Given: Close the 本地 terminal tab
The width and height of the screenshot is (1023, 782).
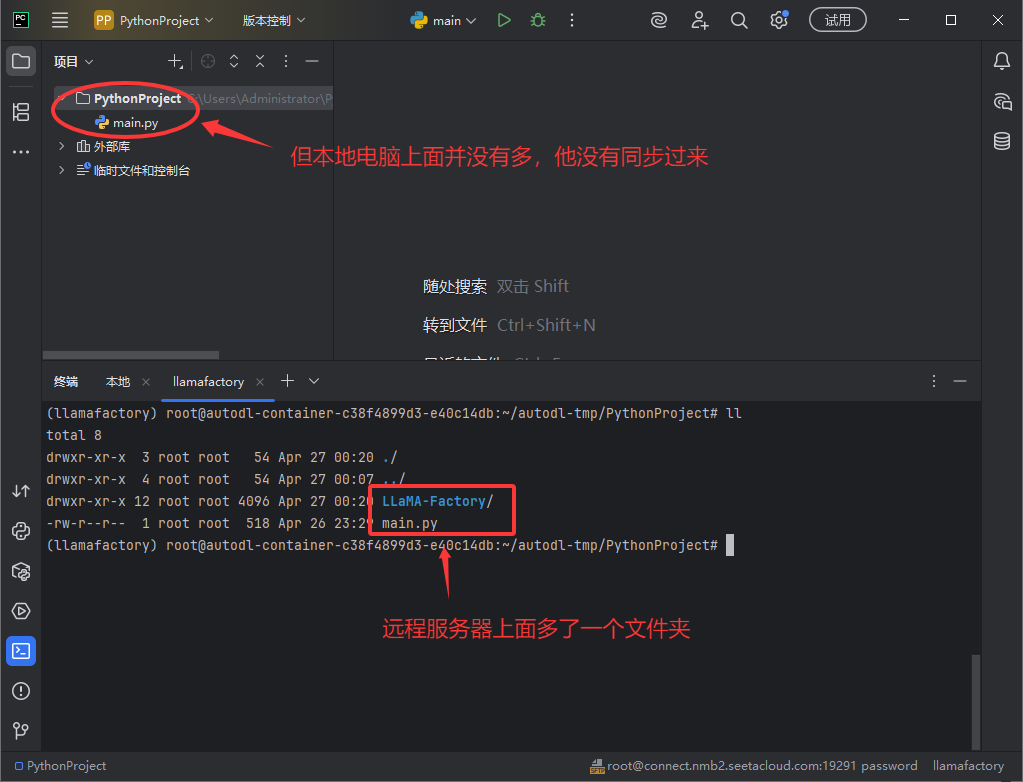Looking at the screenshot, I should pos(146,382).
